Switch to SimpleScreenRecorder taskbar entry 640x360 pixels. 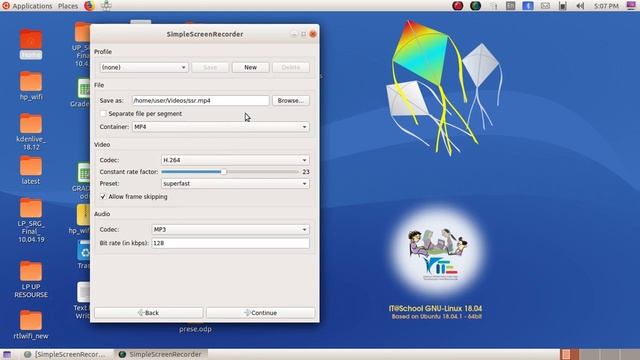click(160, 354)
